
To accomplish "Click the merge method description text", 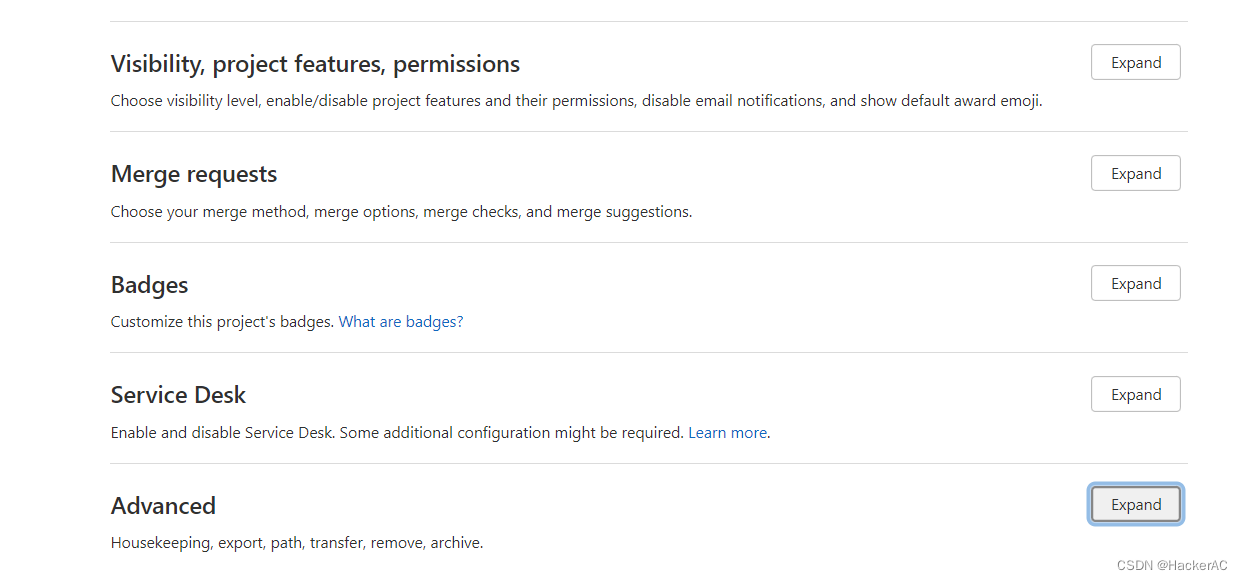I will 401,212.
